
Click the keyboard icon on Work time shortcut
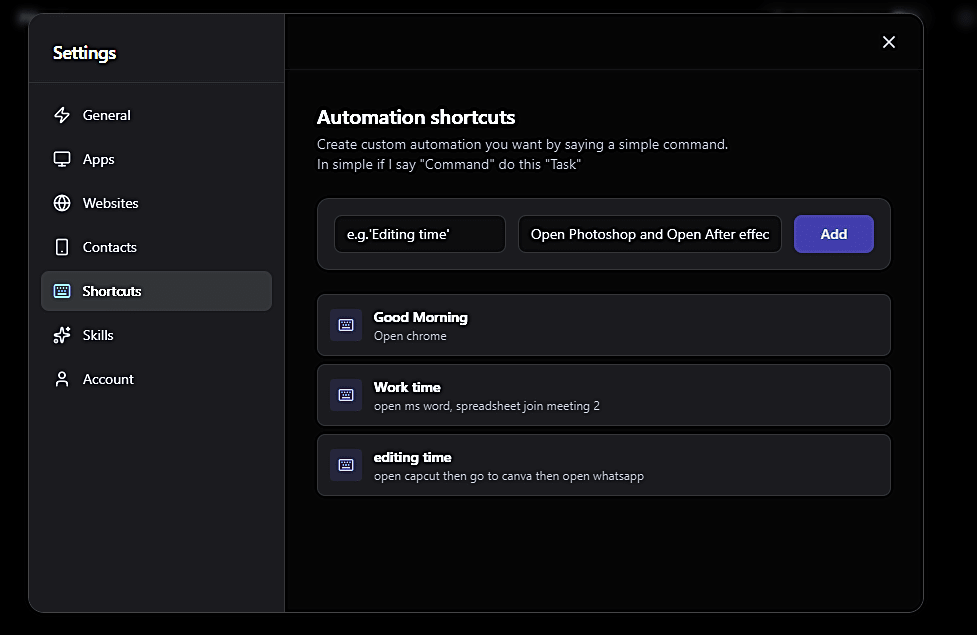(x=345, y=395)
